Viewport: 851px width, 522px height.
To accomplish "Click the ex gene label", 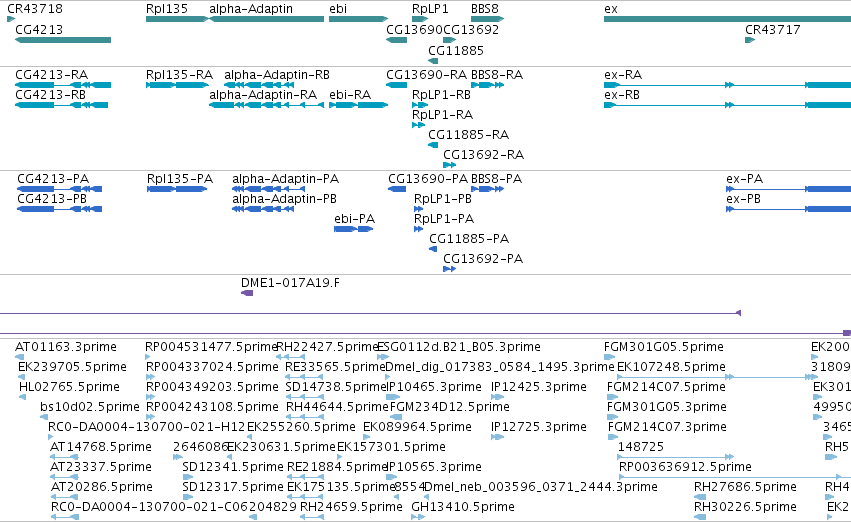I will coord(611,9).
